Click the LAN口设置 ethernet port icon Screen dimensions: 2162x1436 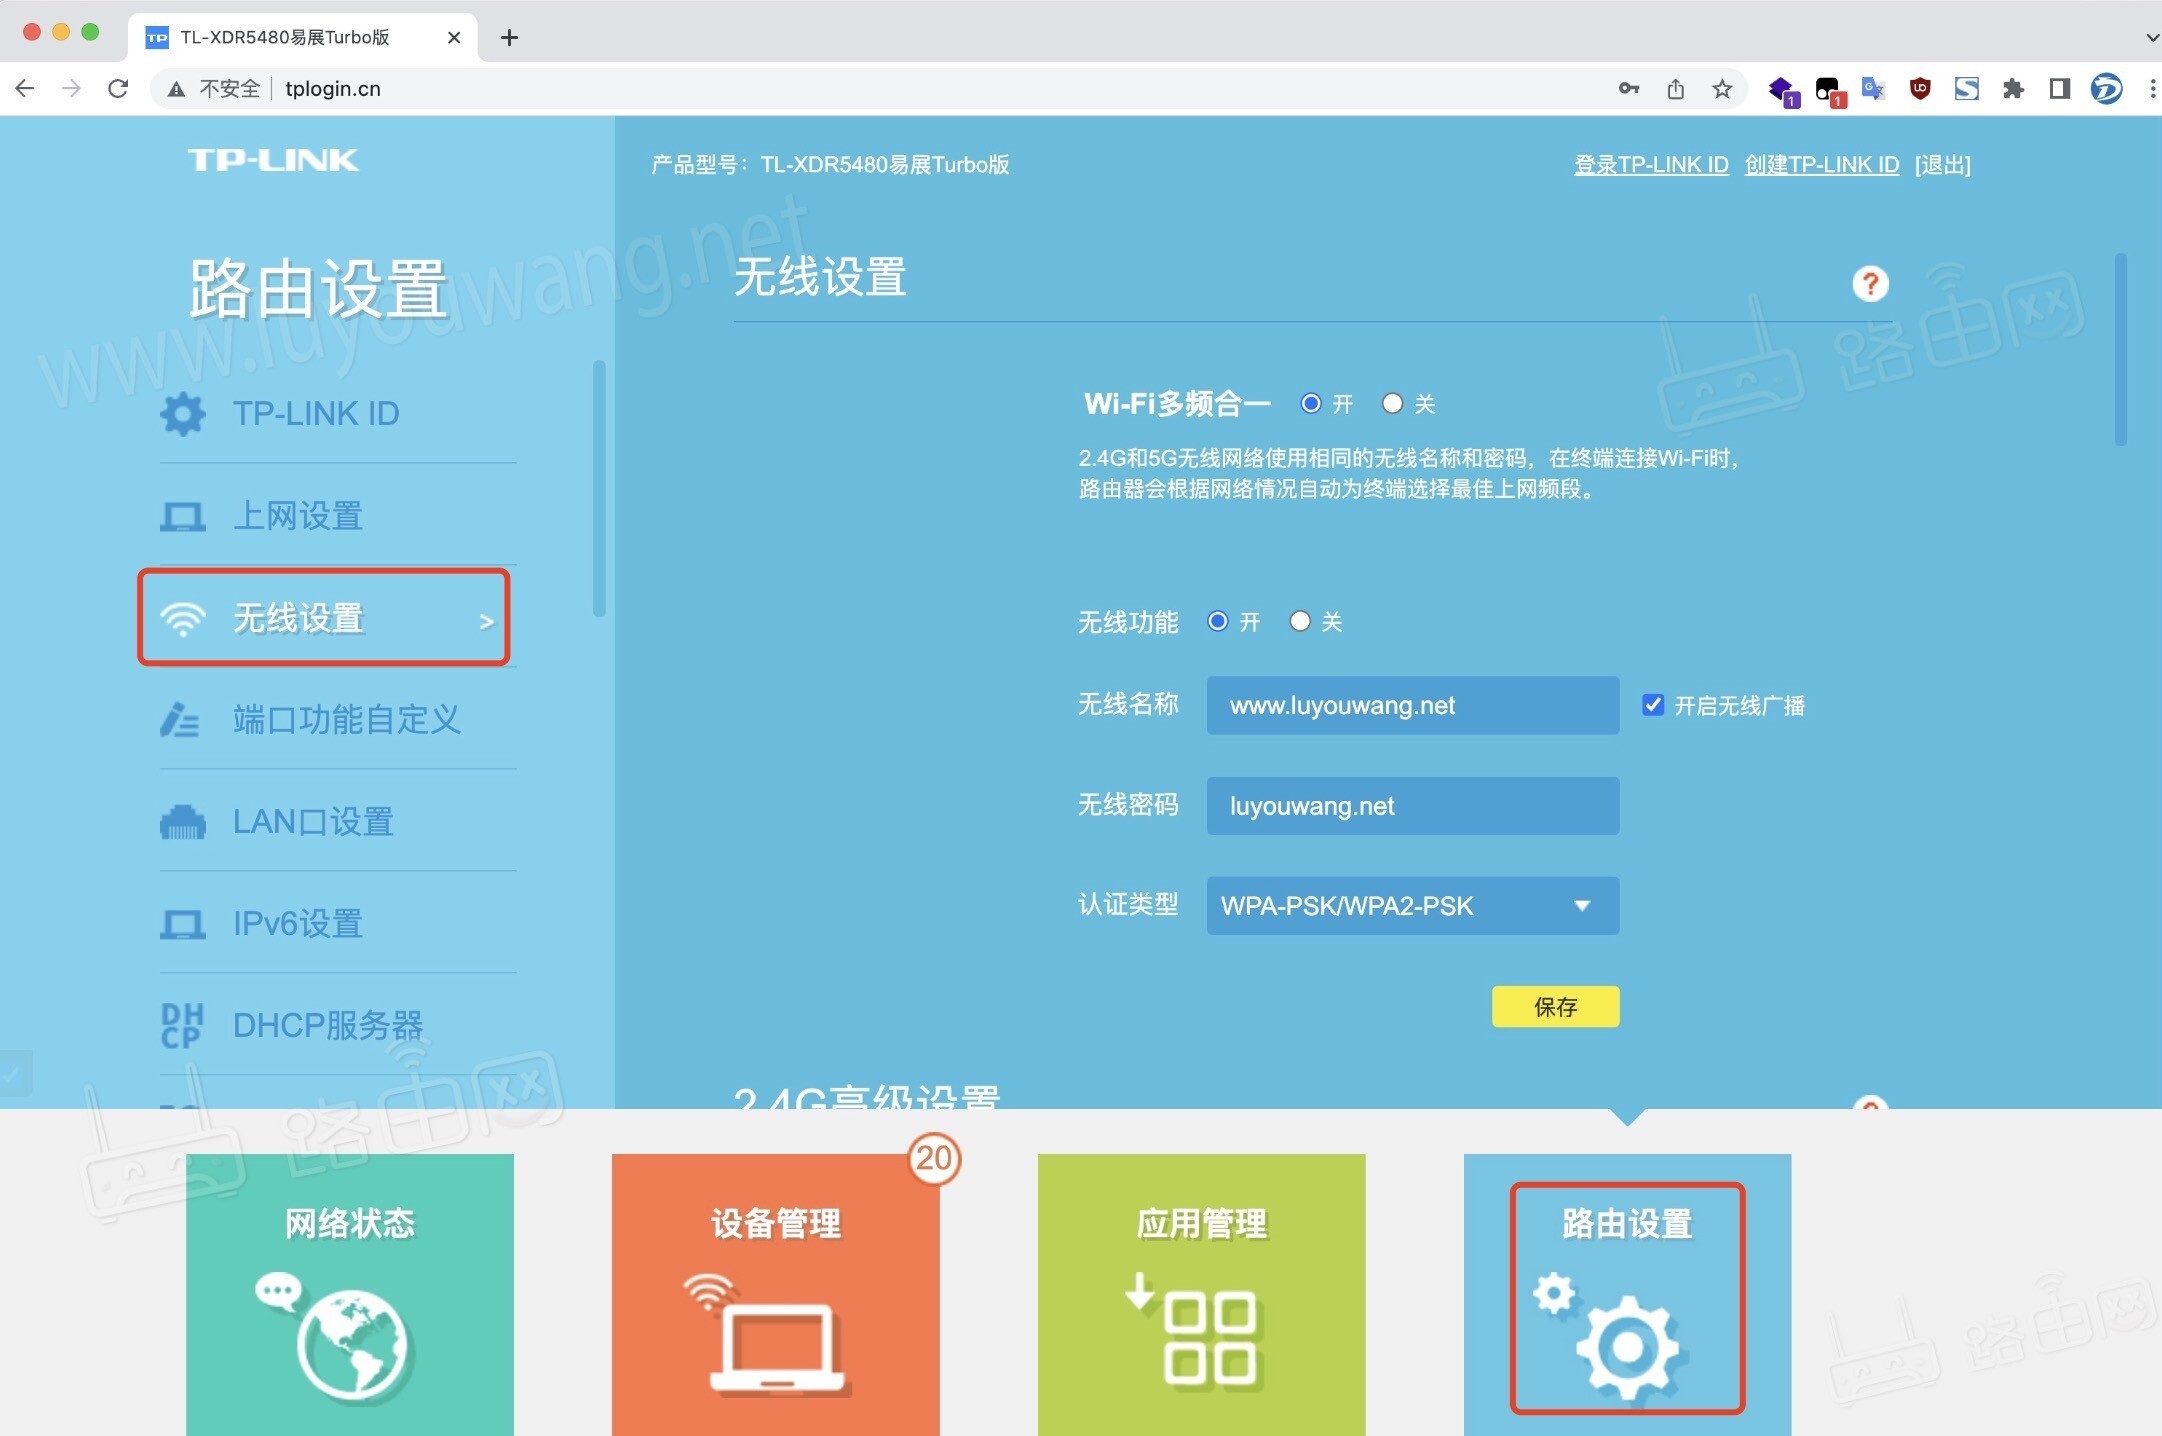point(183,823)
